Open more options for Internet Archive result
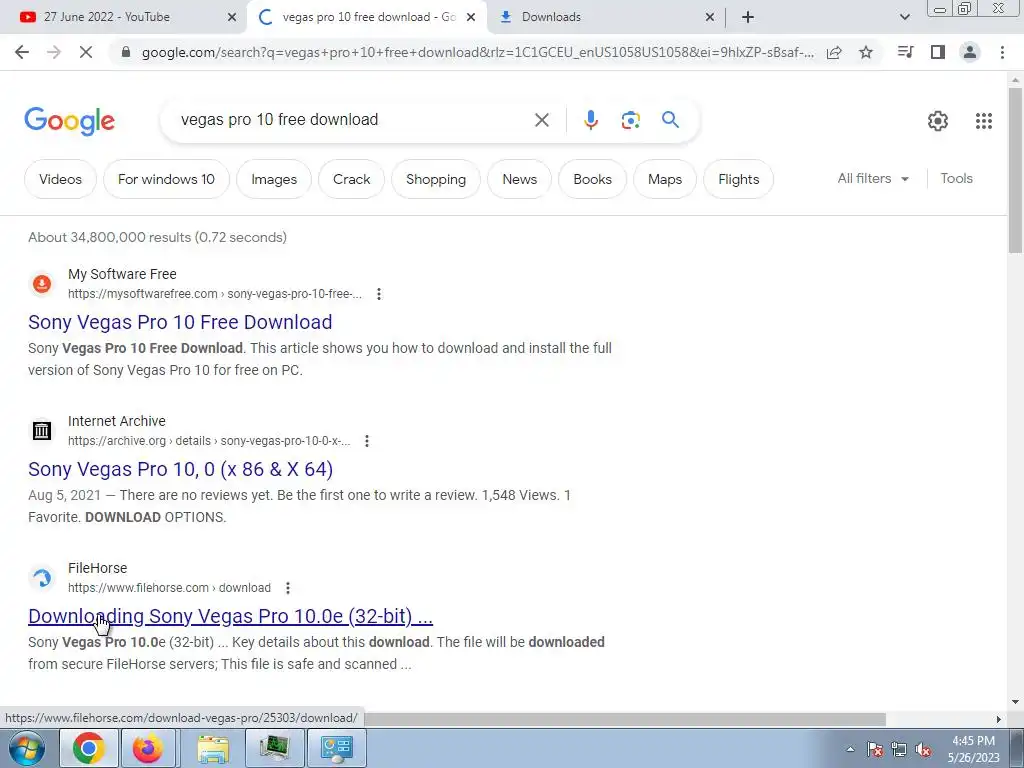 (367, 441)
